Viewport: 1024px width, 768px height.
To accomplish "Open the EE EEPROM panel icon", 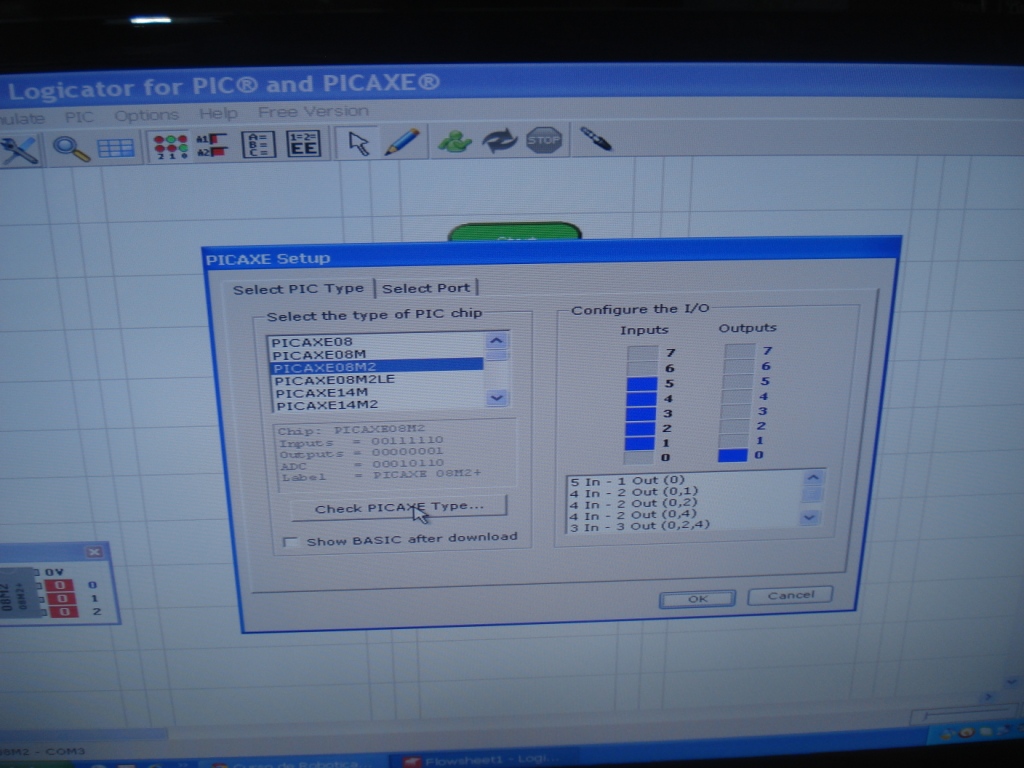I will pyautogui.click(x=304, y=144).
